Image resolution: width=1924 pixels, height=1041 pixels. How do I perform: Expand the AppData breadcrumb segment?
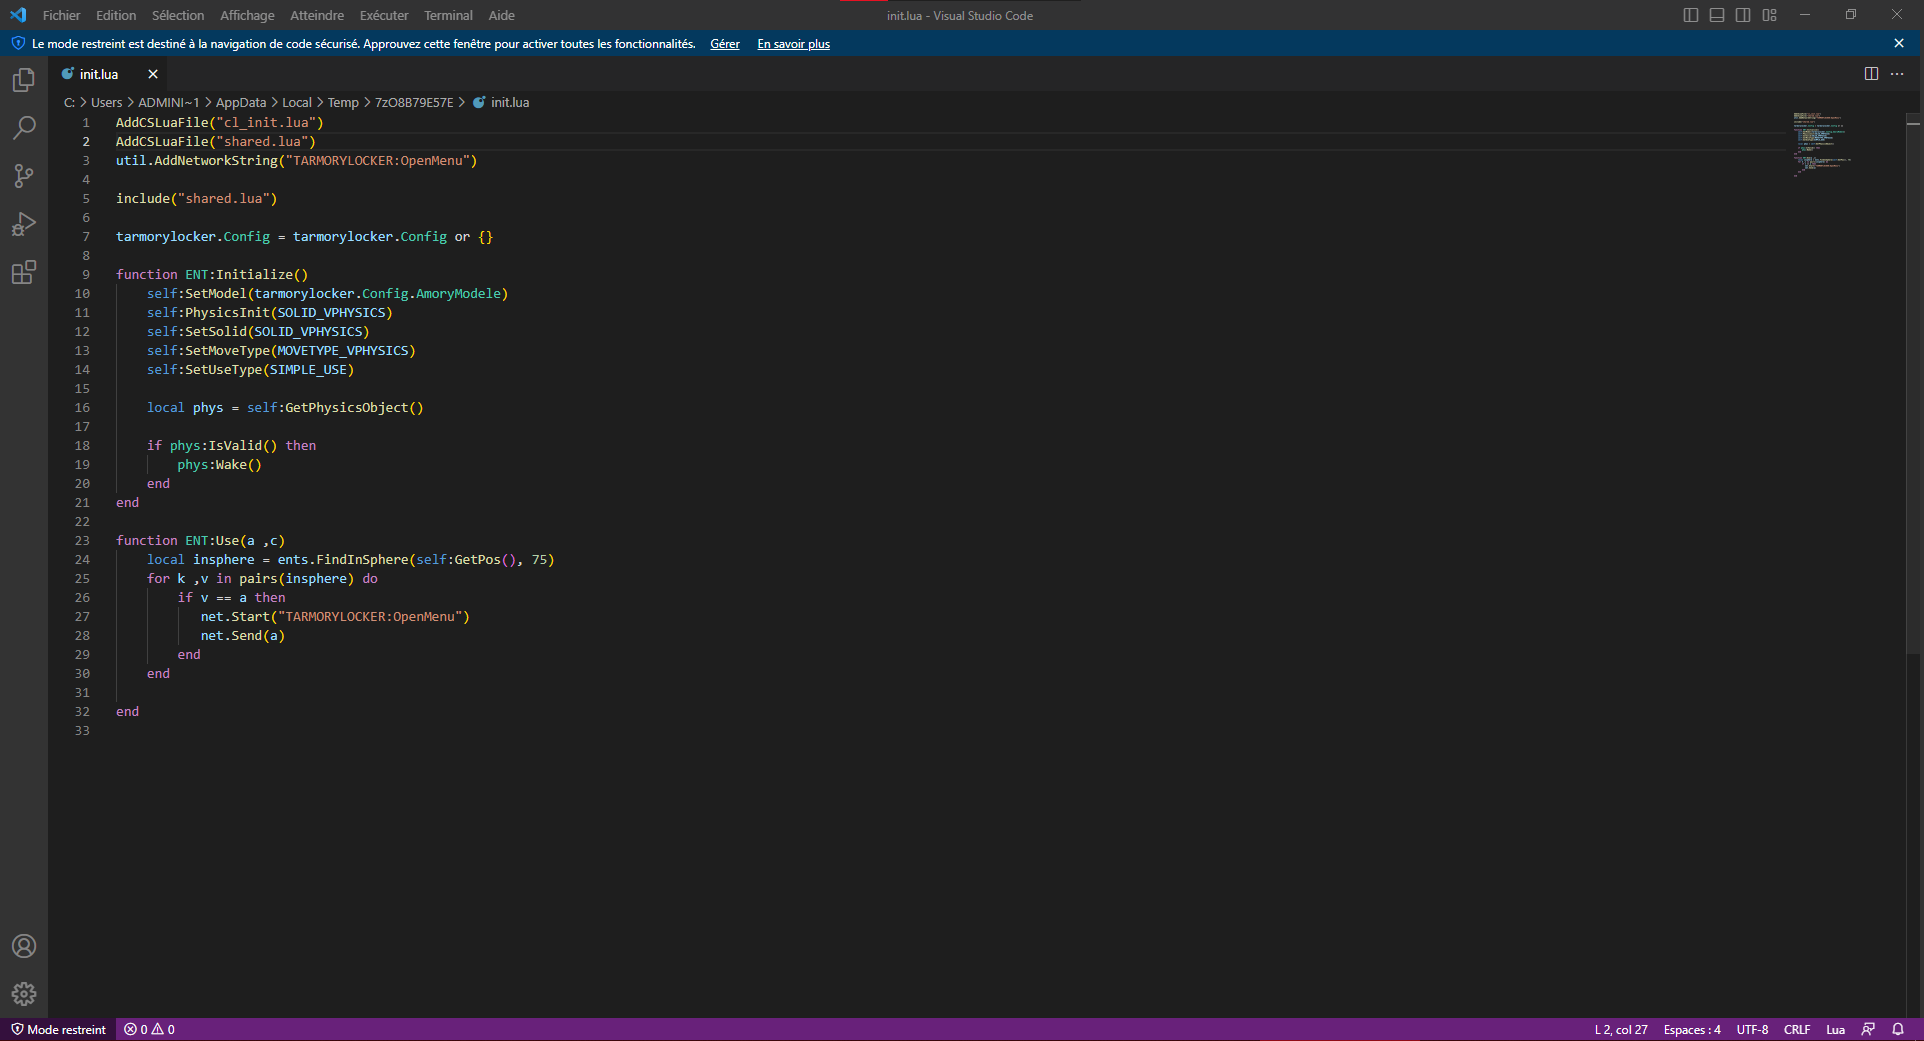241,102
